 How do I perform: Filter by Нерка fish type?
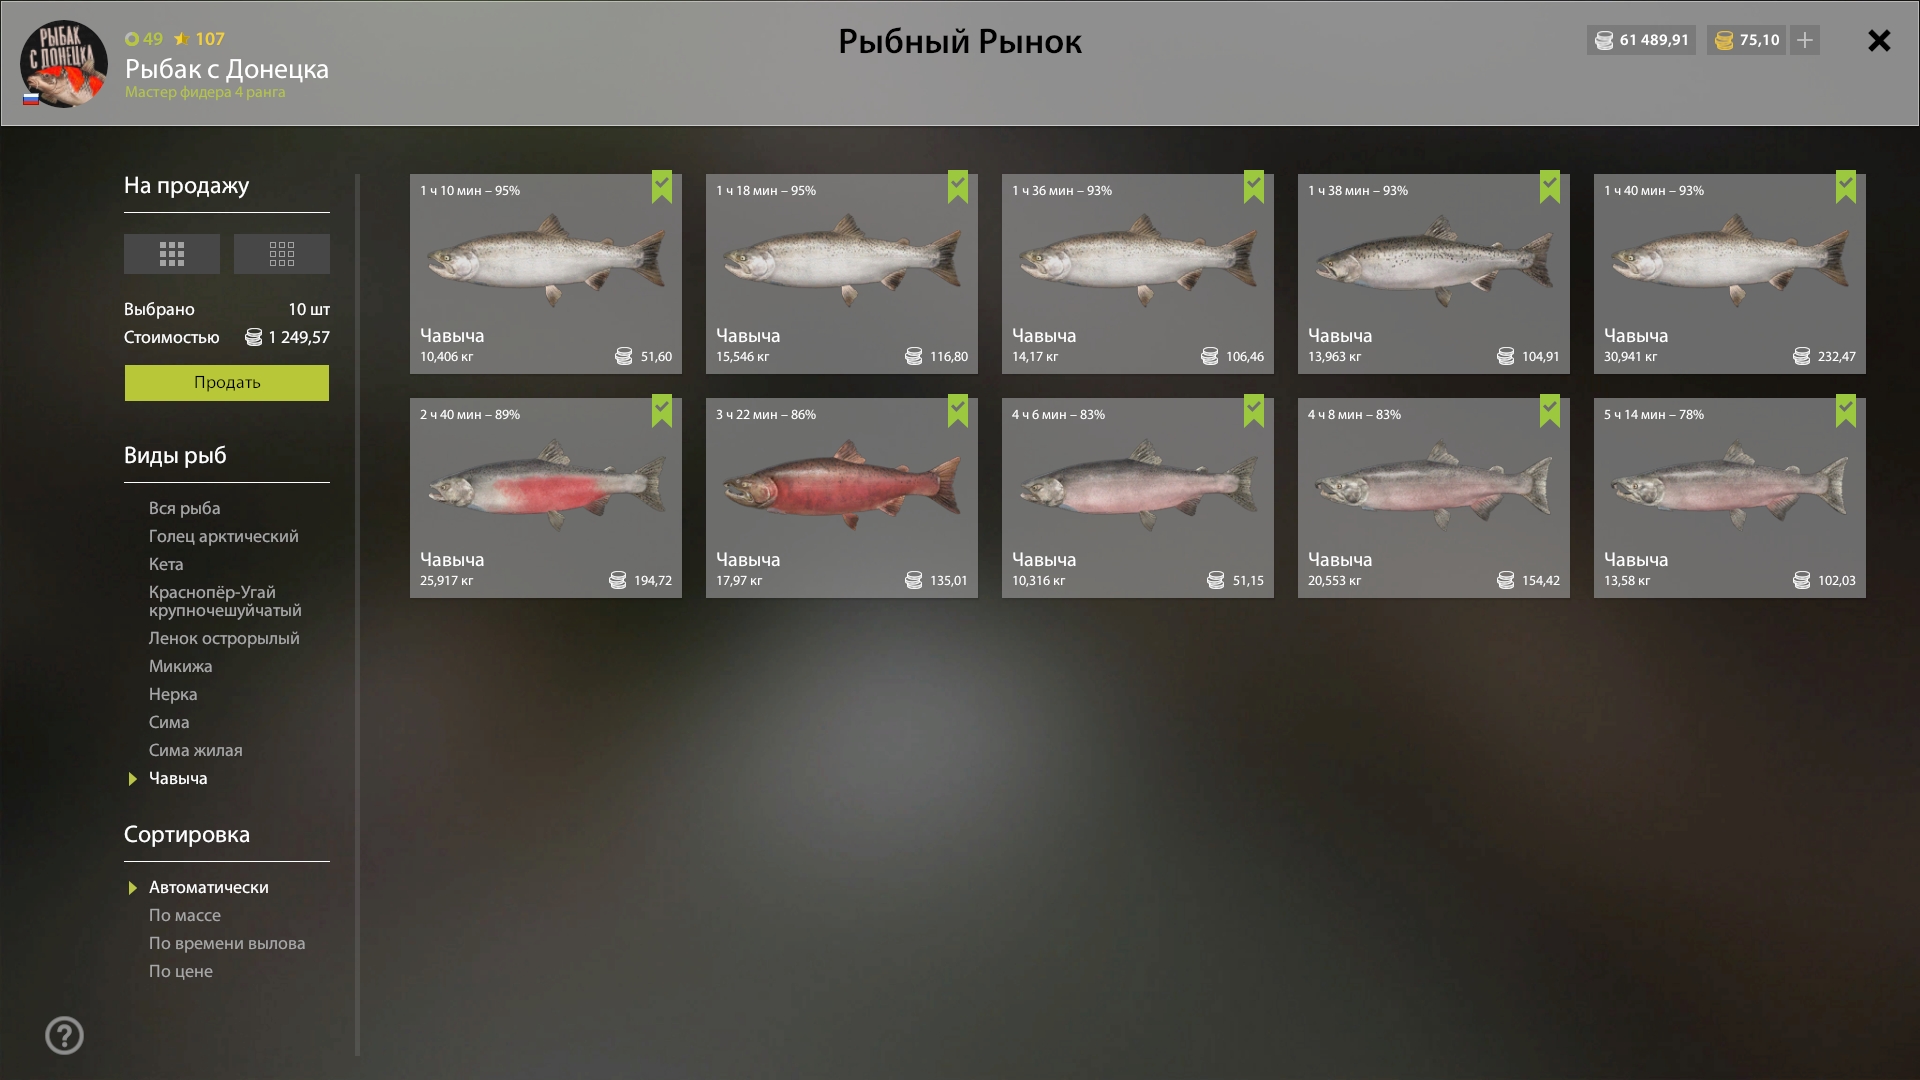tap(173, 694)
